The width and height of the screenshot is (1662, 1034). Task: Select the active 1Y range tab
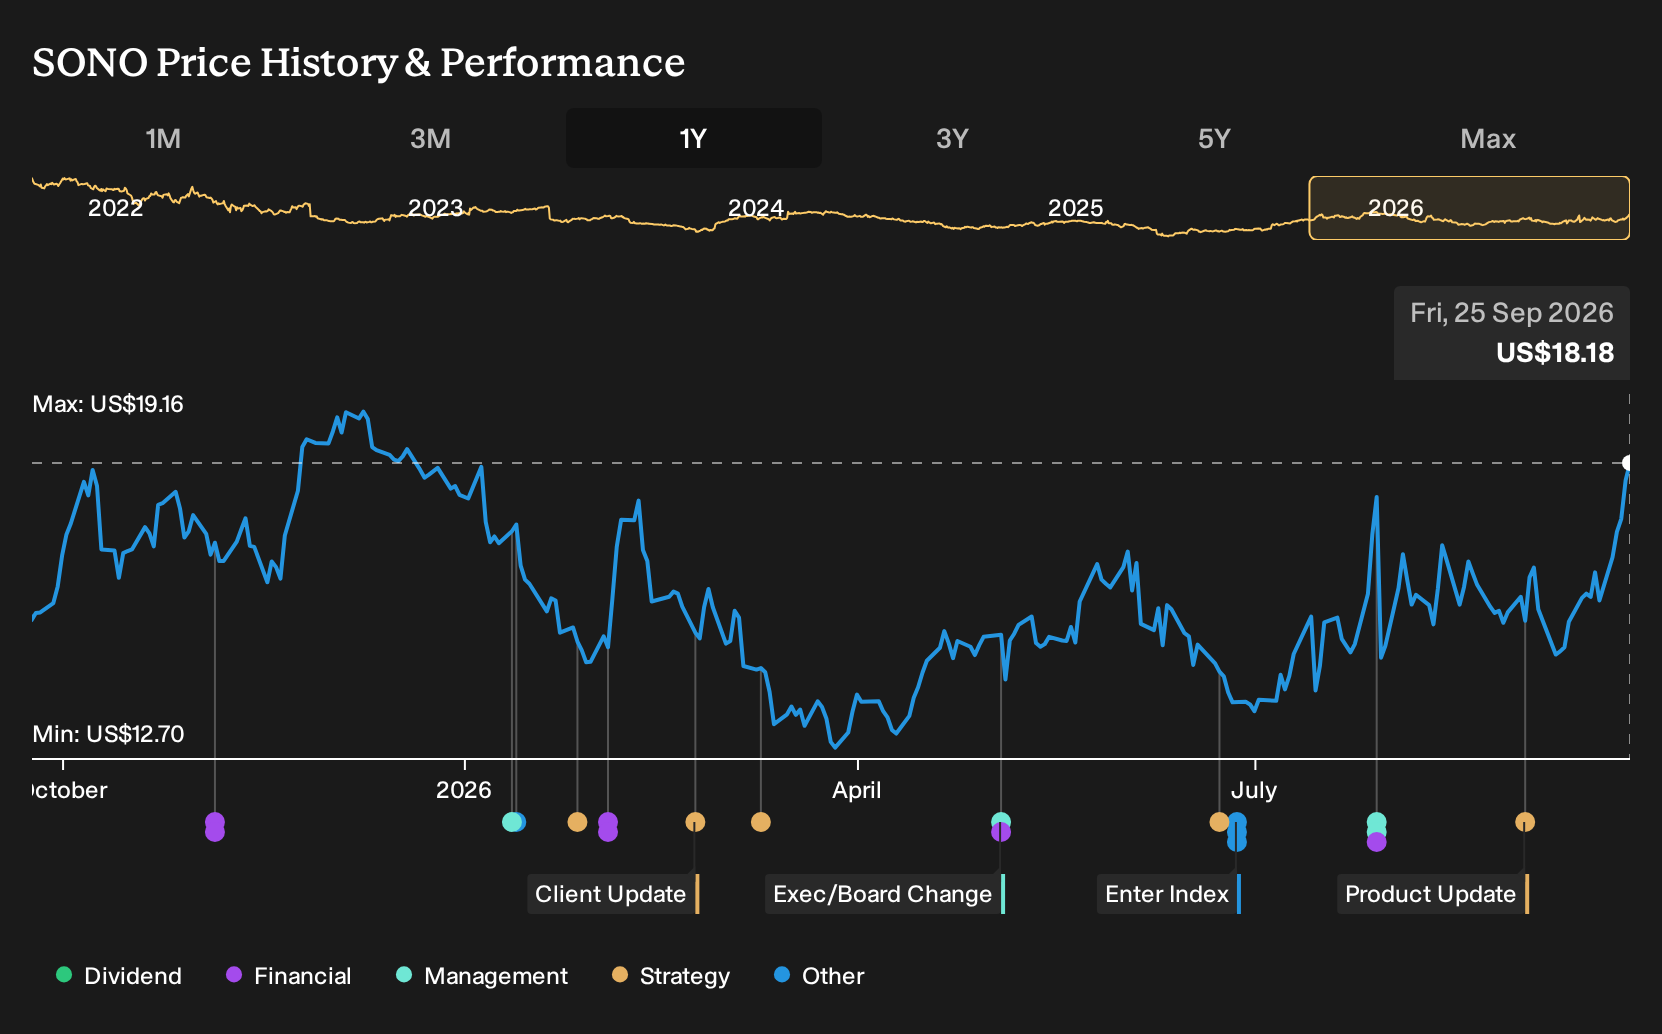pyautogui.click(x=694, y=138)
